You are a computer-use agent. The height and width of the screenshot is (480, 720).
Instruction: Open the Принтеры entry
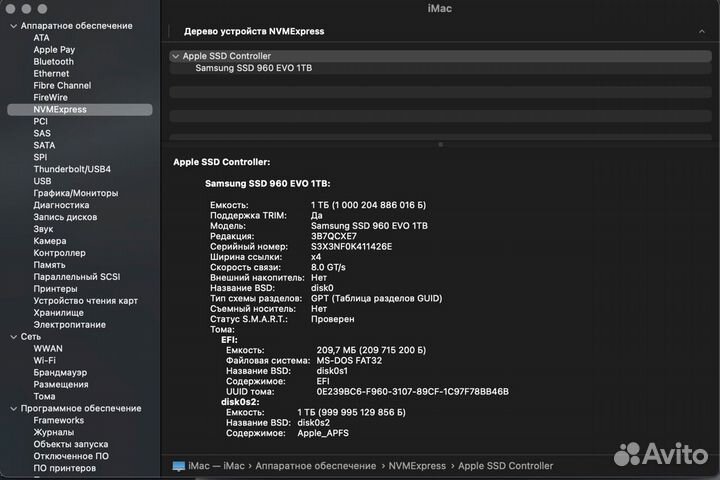(x=55, y=288)
